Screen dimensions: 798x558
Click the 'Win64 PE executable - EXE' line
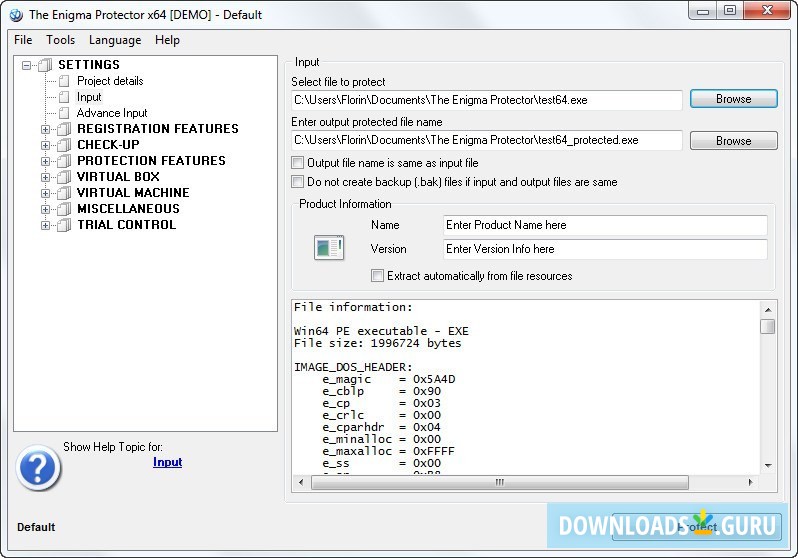(381, 331)
